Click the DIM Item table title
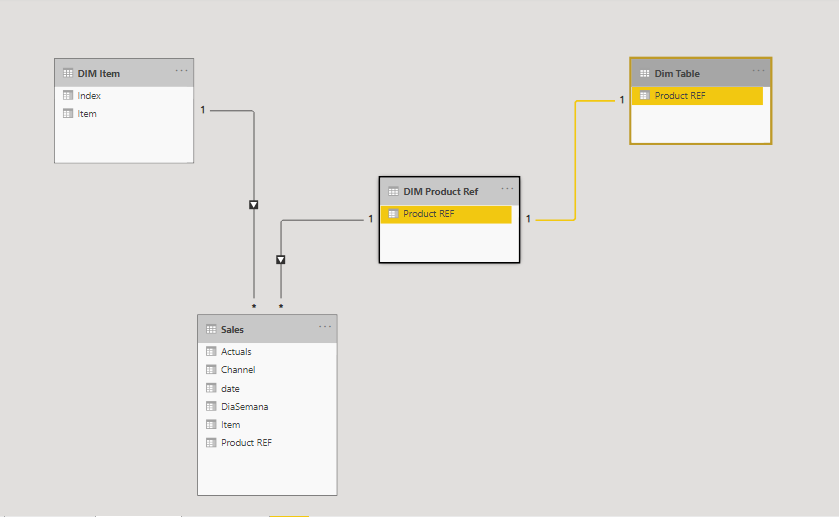 (x=99, y=73)
